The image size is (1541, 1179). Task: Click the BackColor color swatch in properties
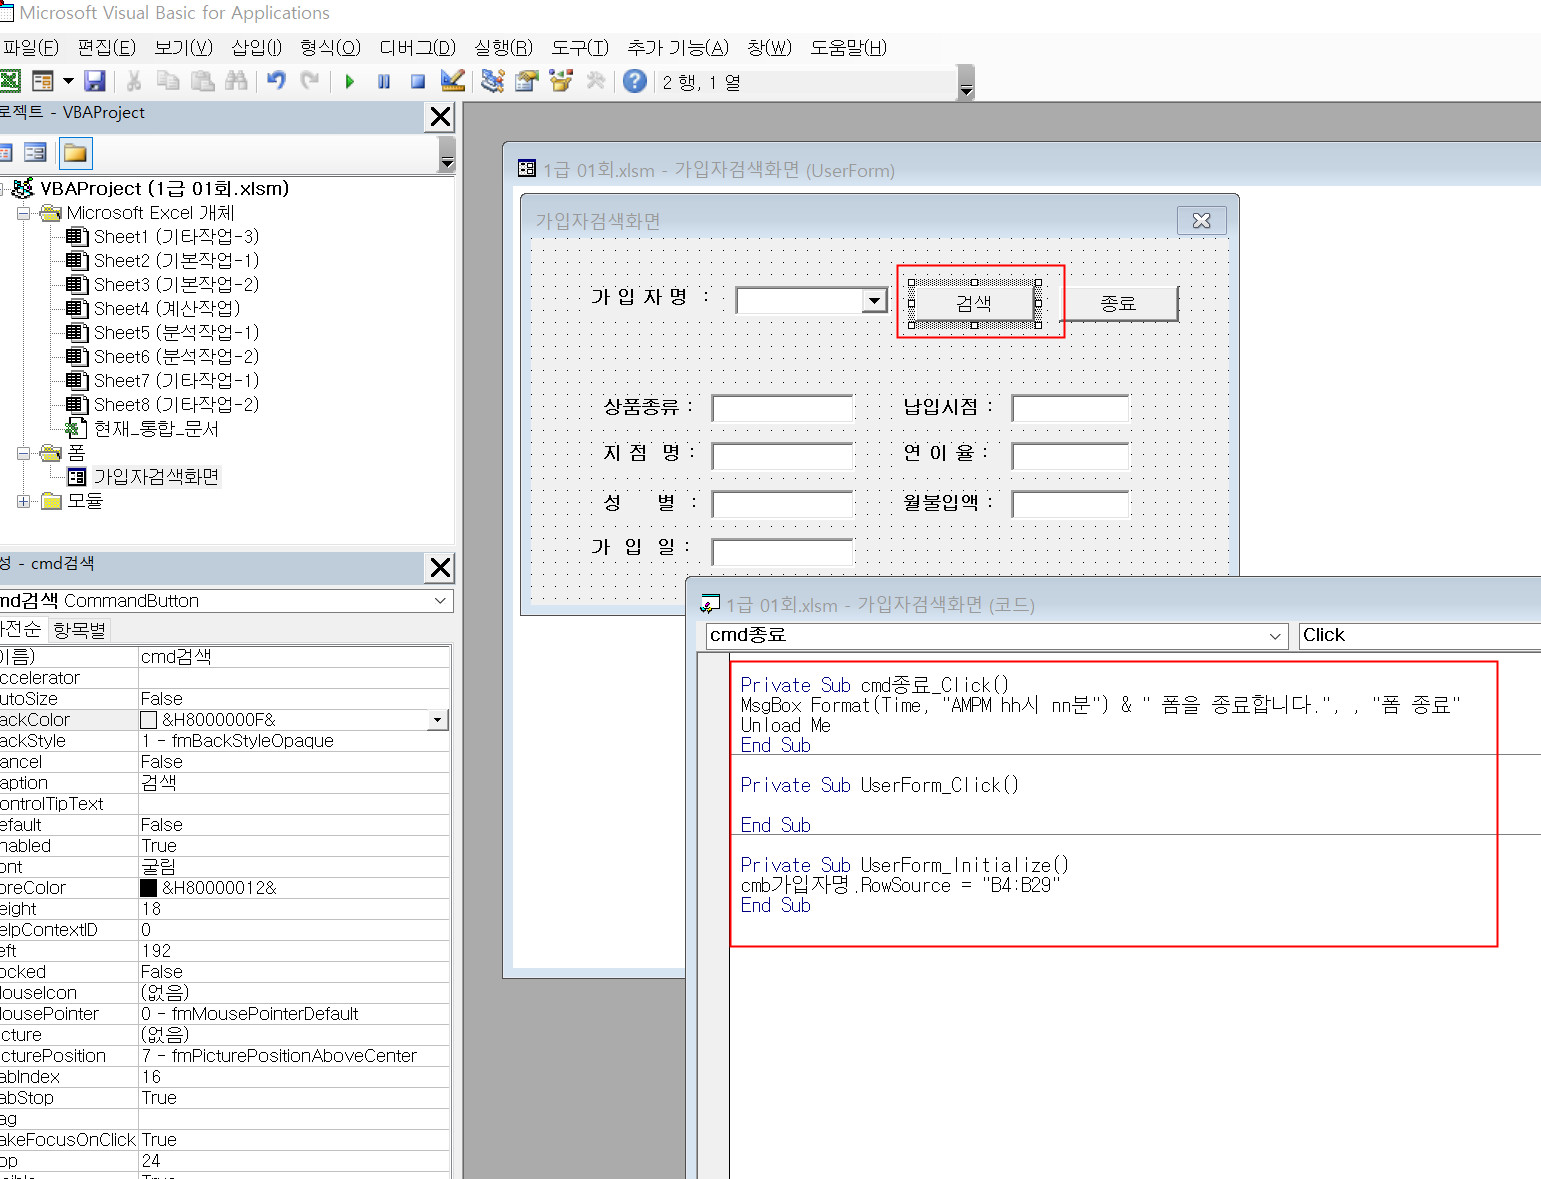(149, 720)
